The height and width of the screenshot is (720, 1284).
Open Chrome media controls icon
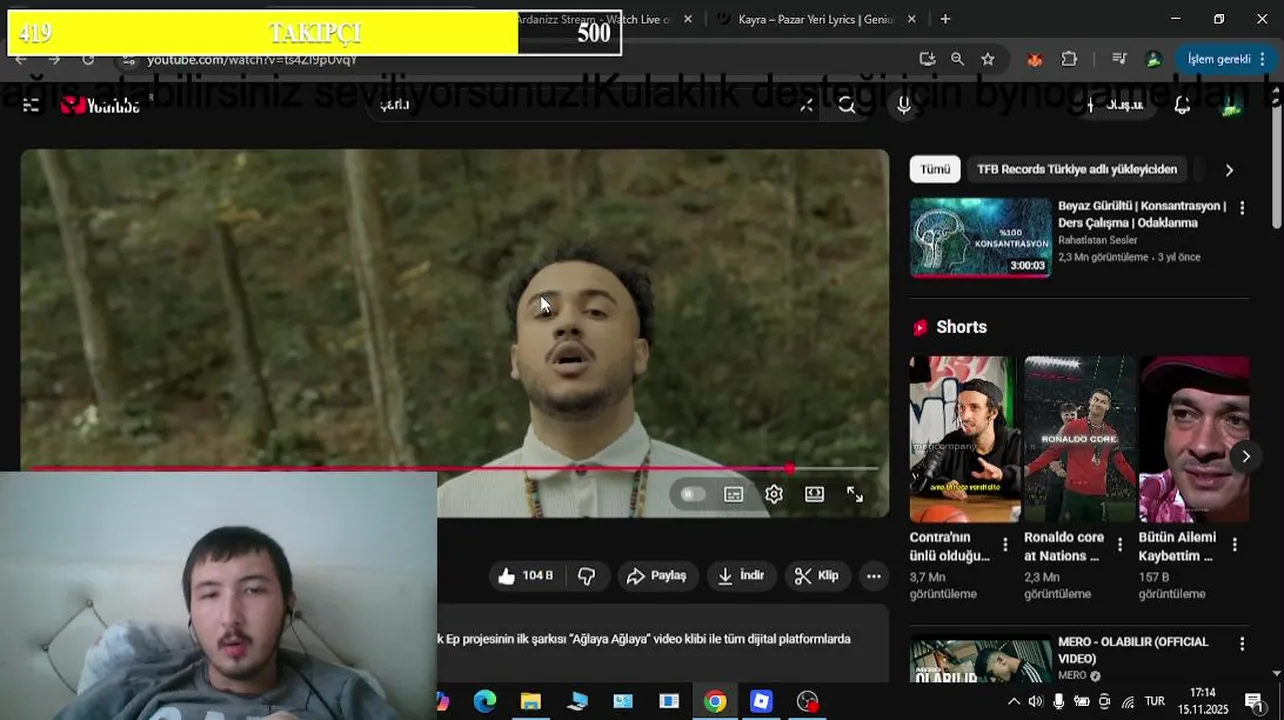click(1119, 59)
